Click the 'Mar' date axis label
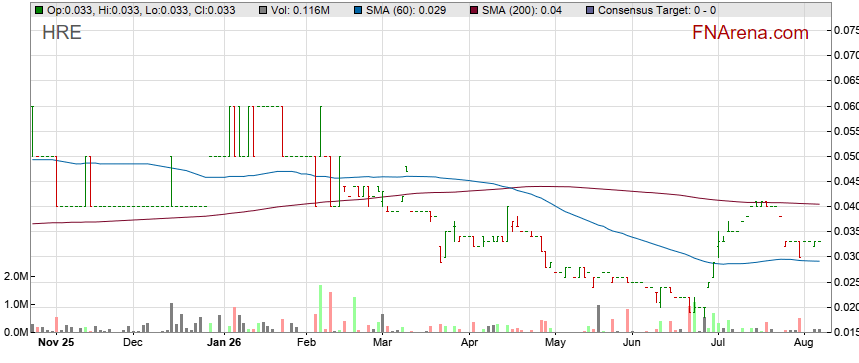This screenshot has width=859, height=363. [x=382, y=343]
